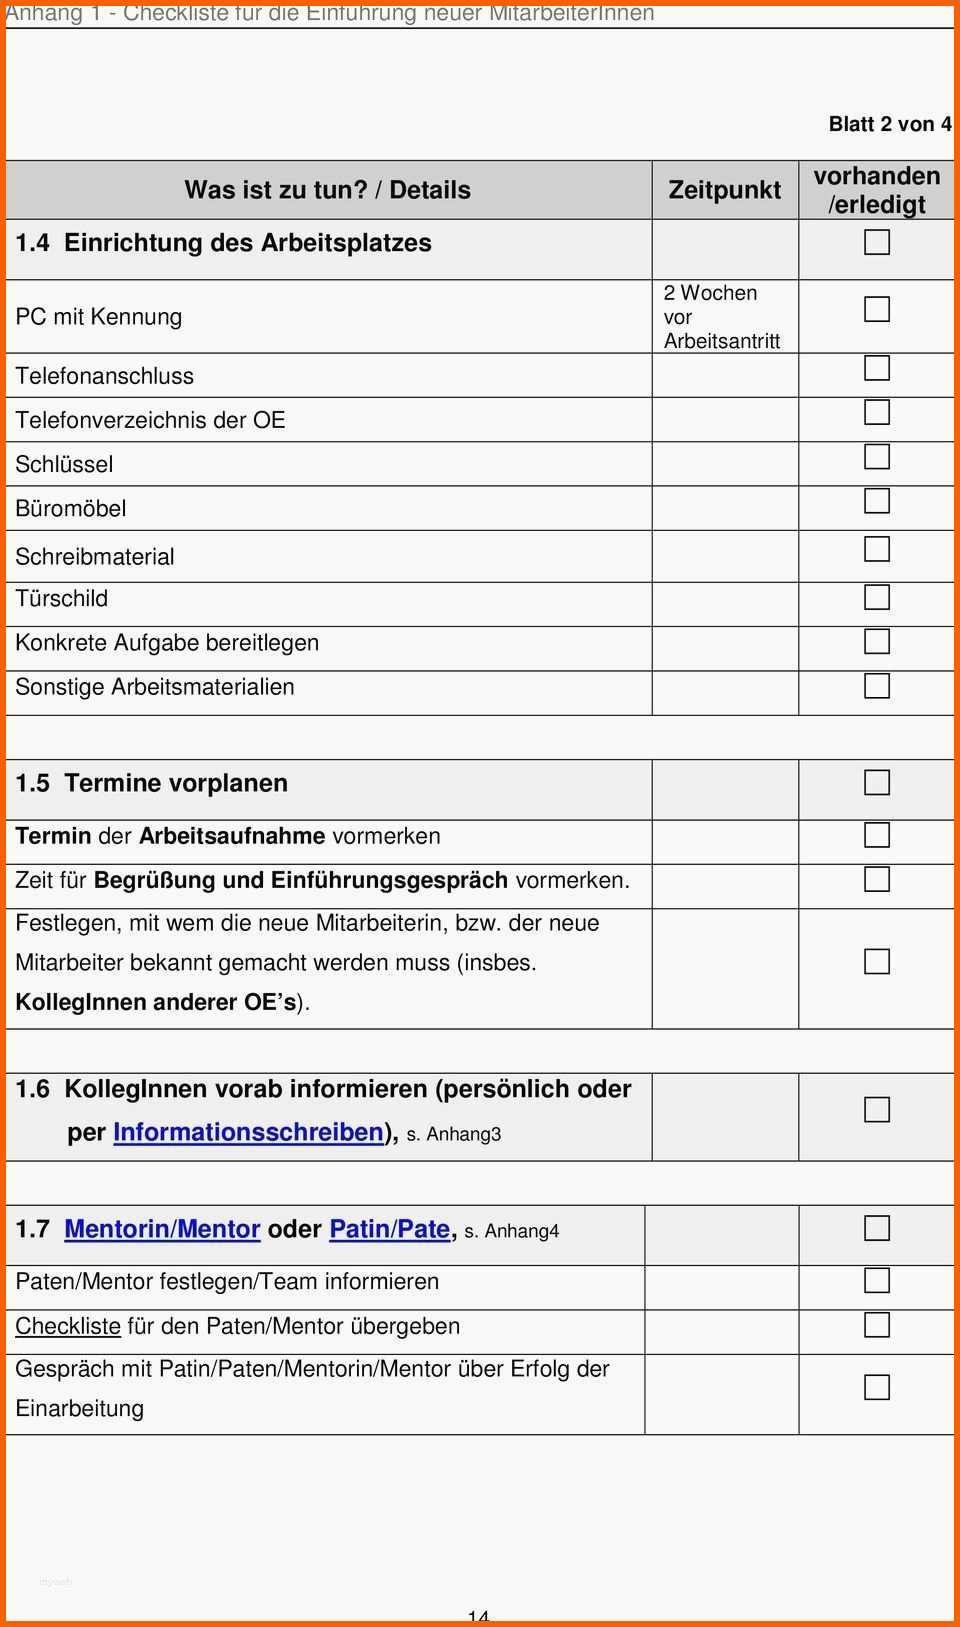
Task: Check the 1.6 KollegInnen vorab informieren box
Action: coord(877,1110)
